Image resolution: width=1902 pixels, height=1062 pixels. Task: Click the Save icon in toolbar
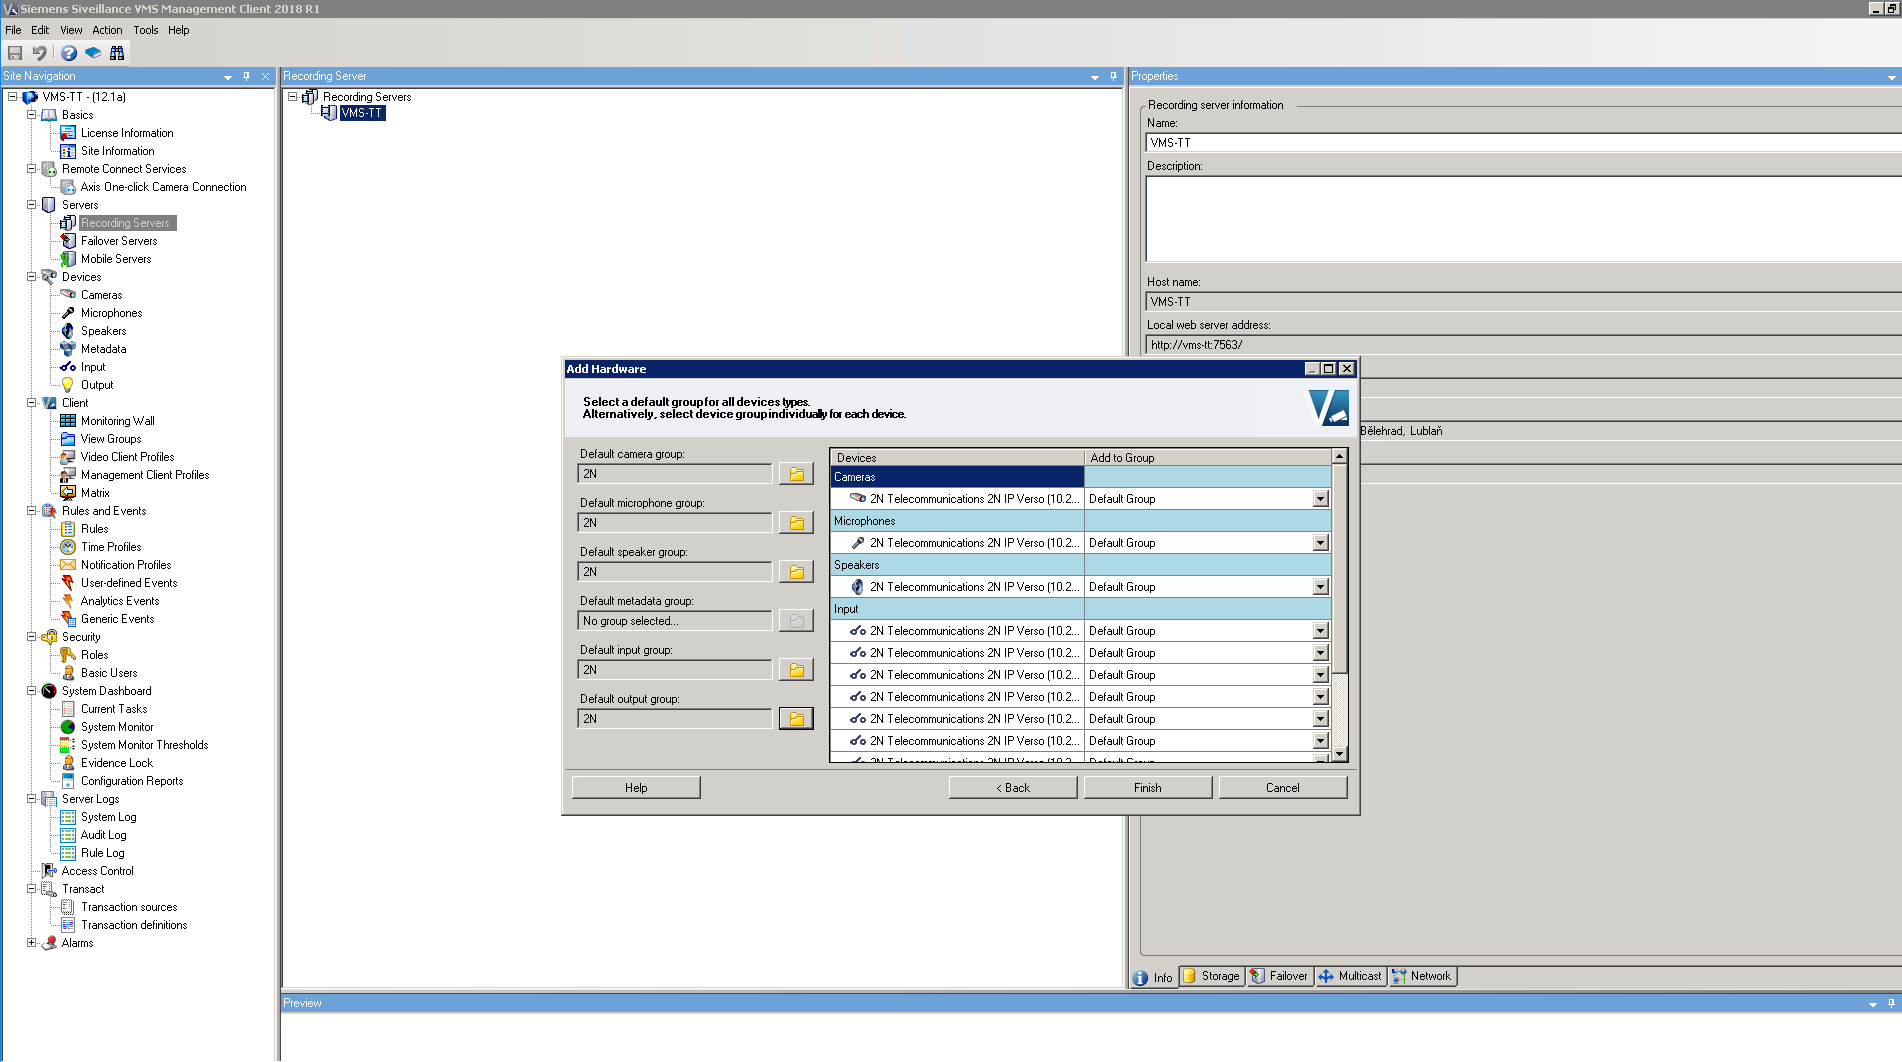pyautogui.click(x=15, y=53)
